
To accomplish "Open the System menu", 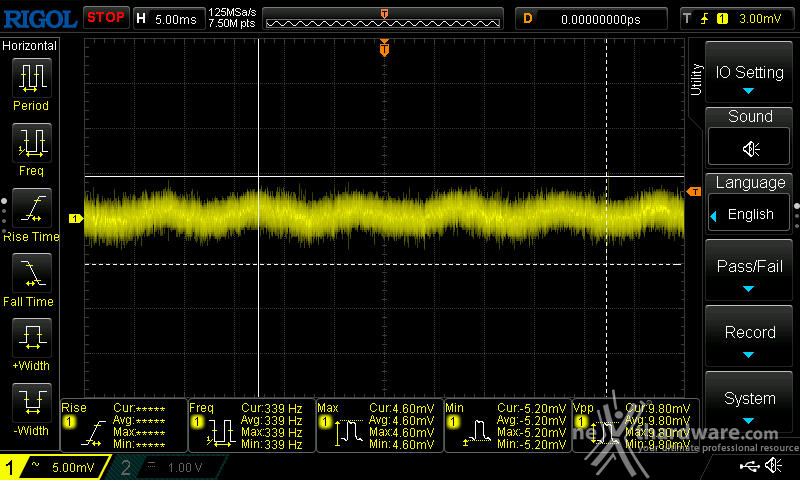I will 748,403.
